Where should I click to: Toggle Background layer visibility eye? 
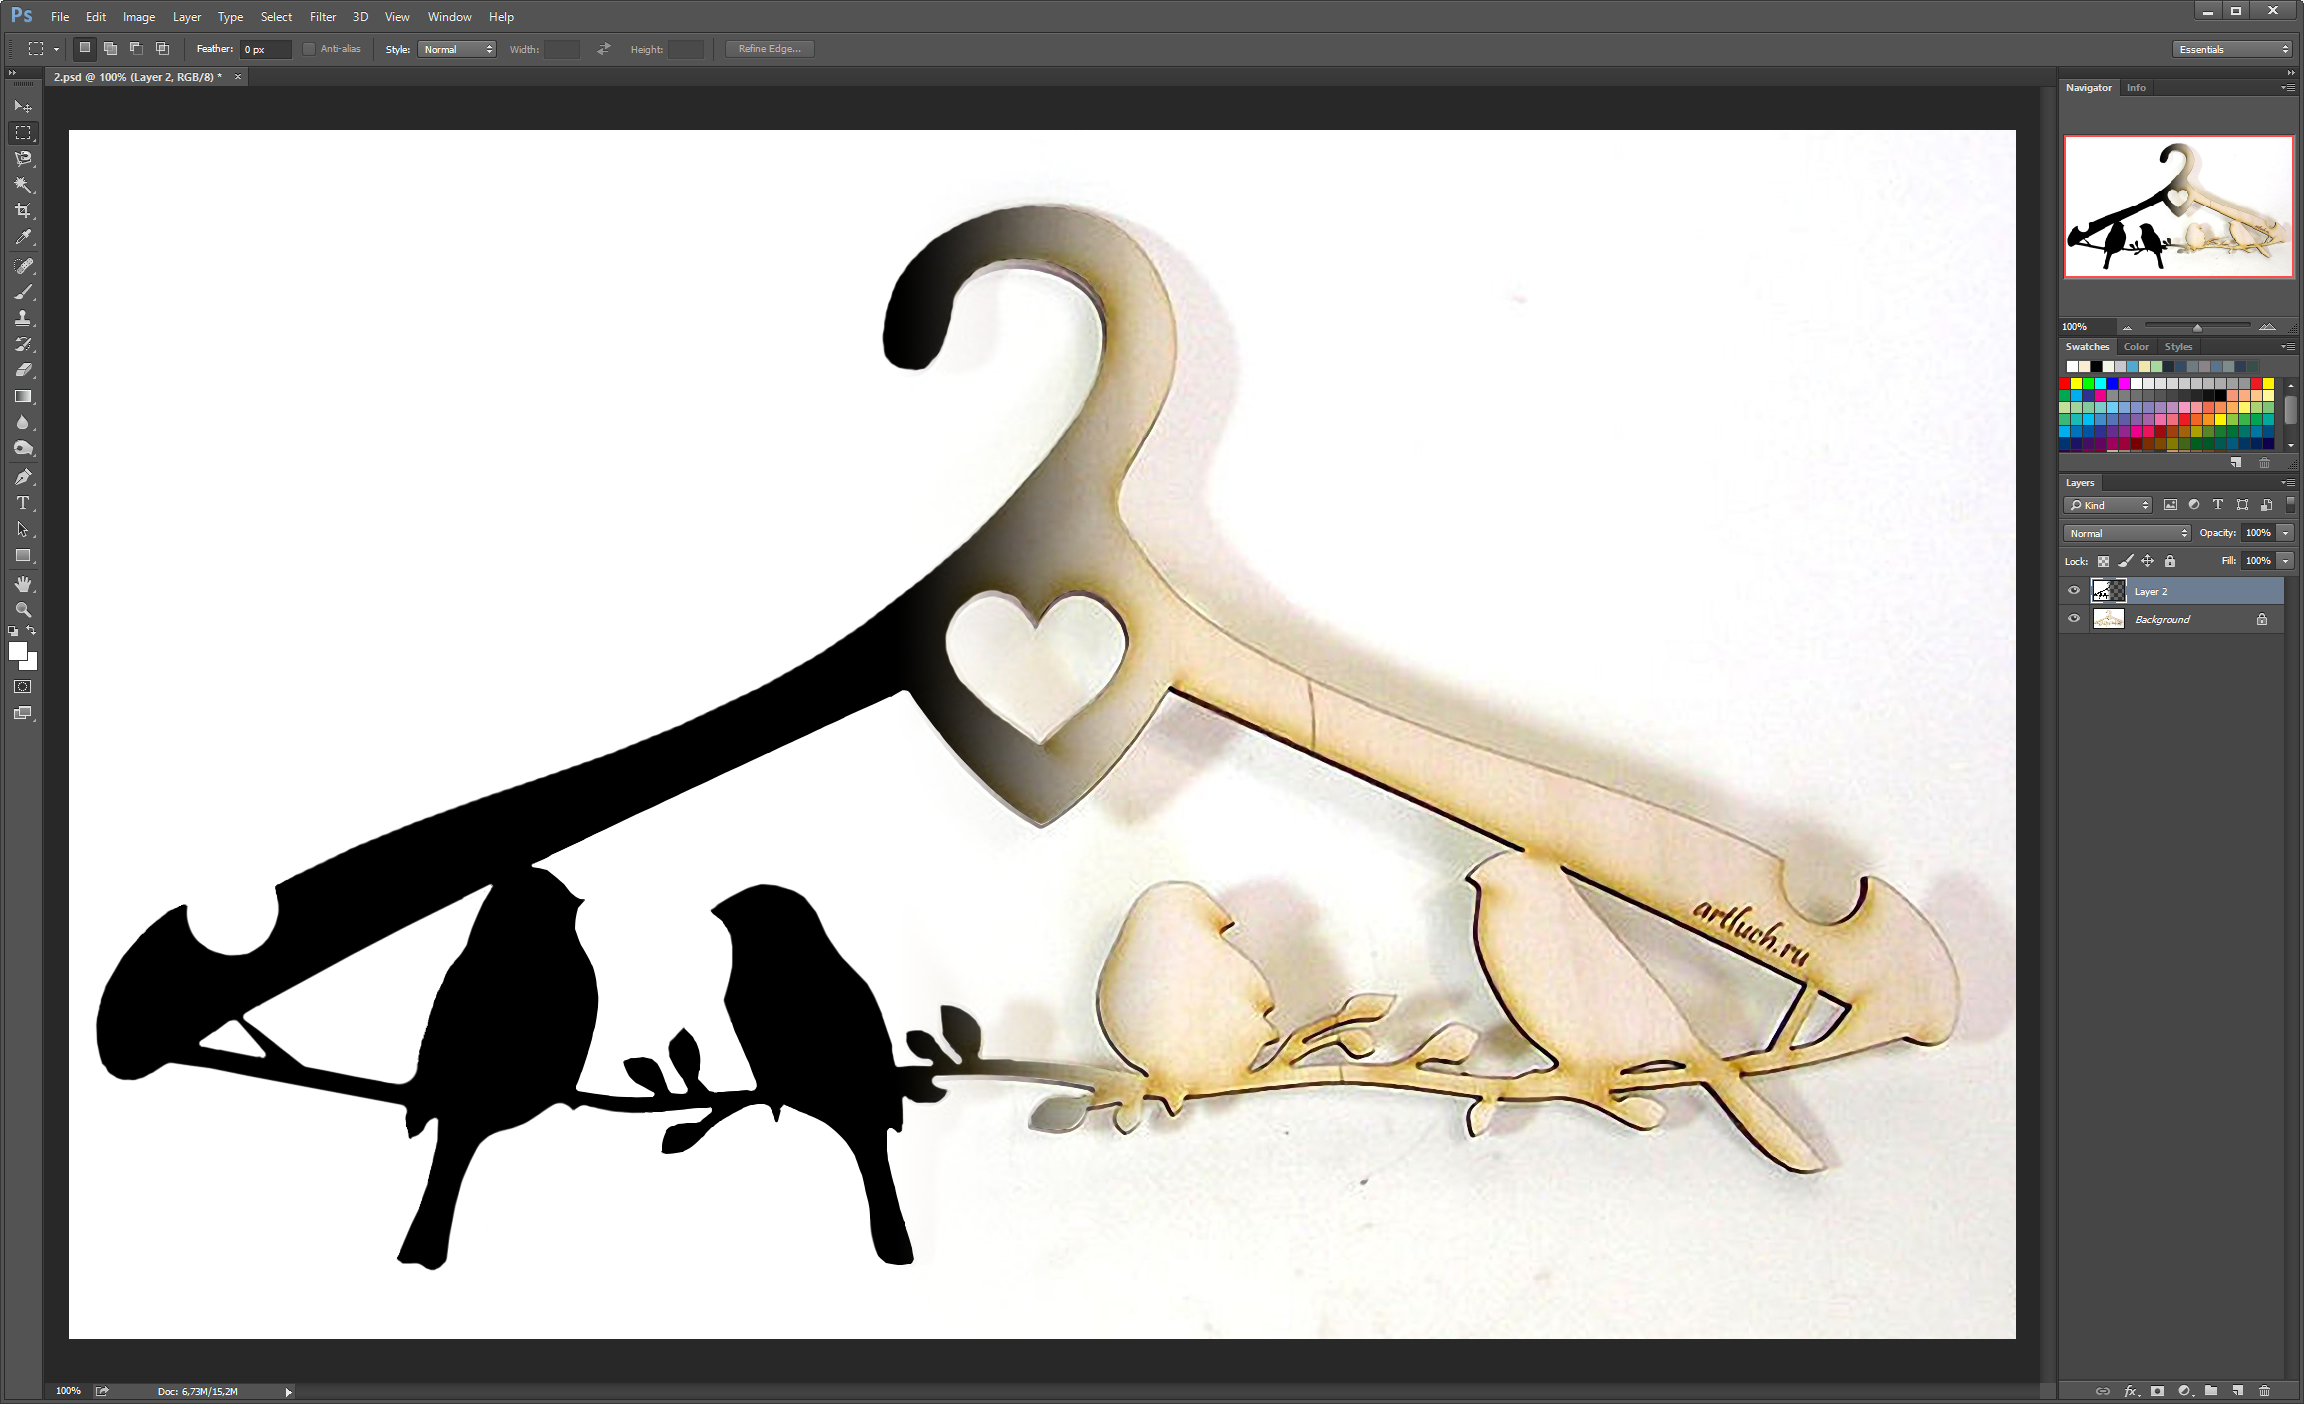(2074, 619)
